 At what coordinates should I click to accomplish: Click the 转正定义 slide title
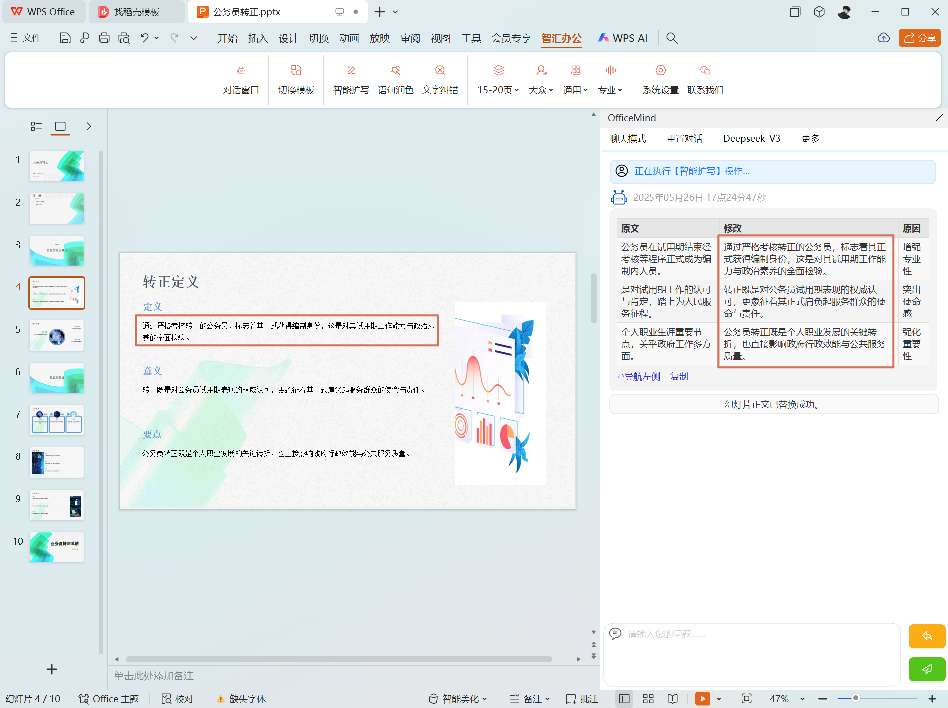click(x=170, y=282)
